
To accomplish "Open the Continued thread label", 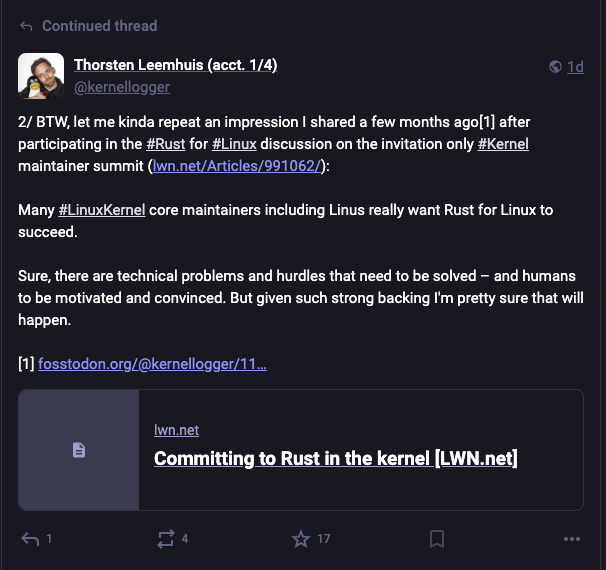I will (100, 26).
